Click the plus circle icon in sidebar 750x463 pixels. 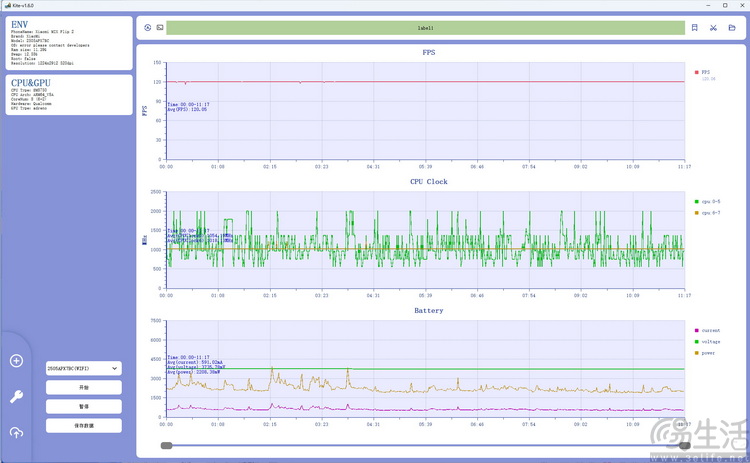pos(16,361)
